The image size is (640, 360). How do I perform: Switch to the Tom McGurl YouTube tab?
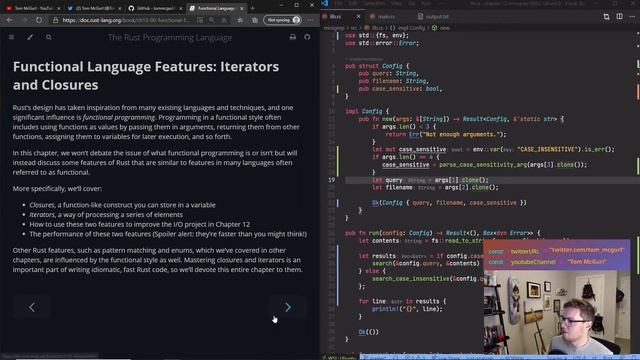[32, 8]
